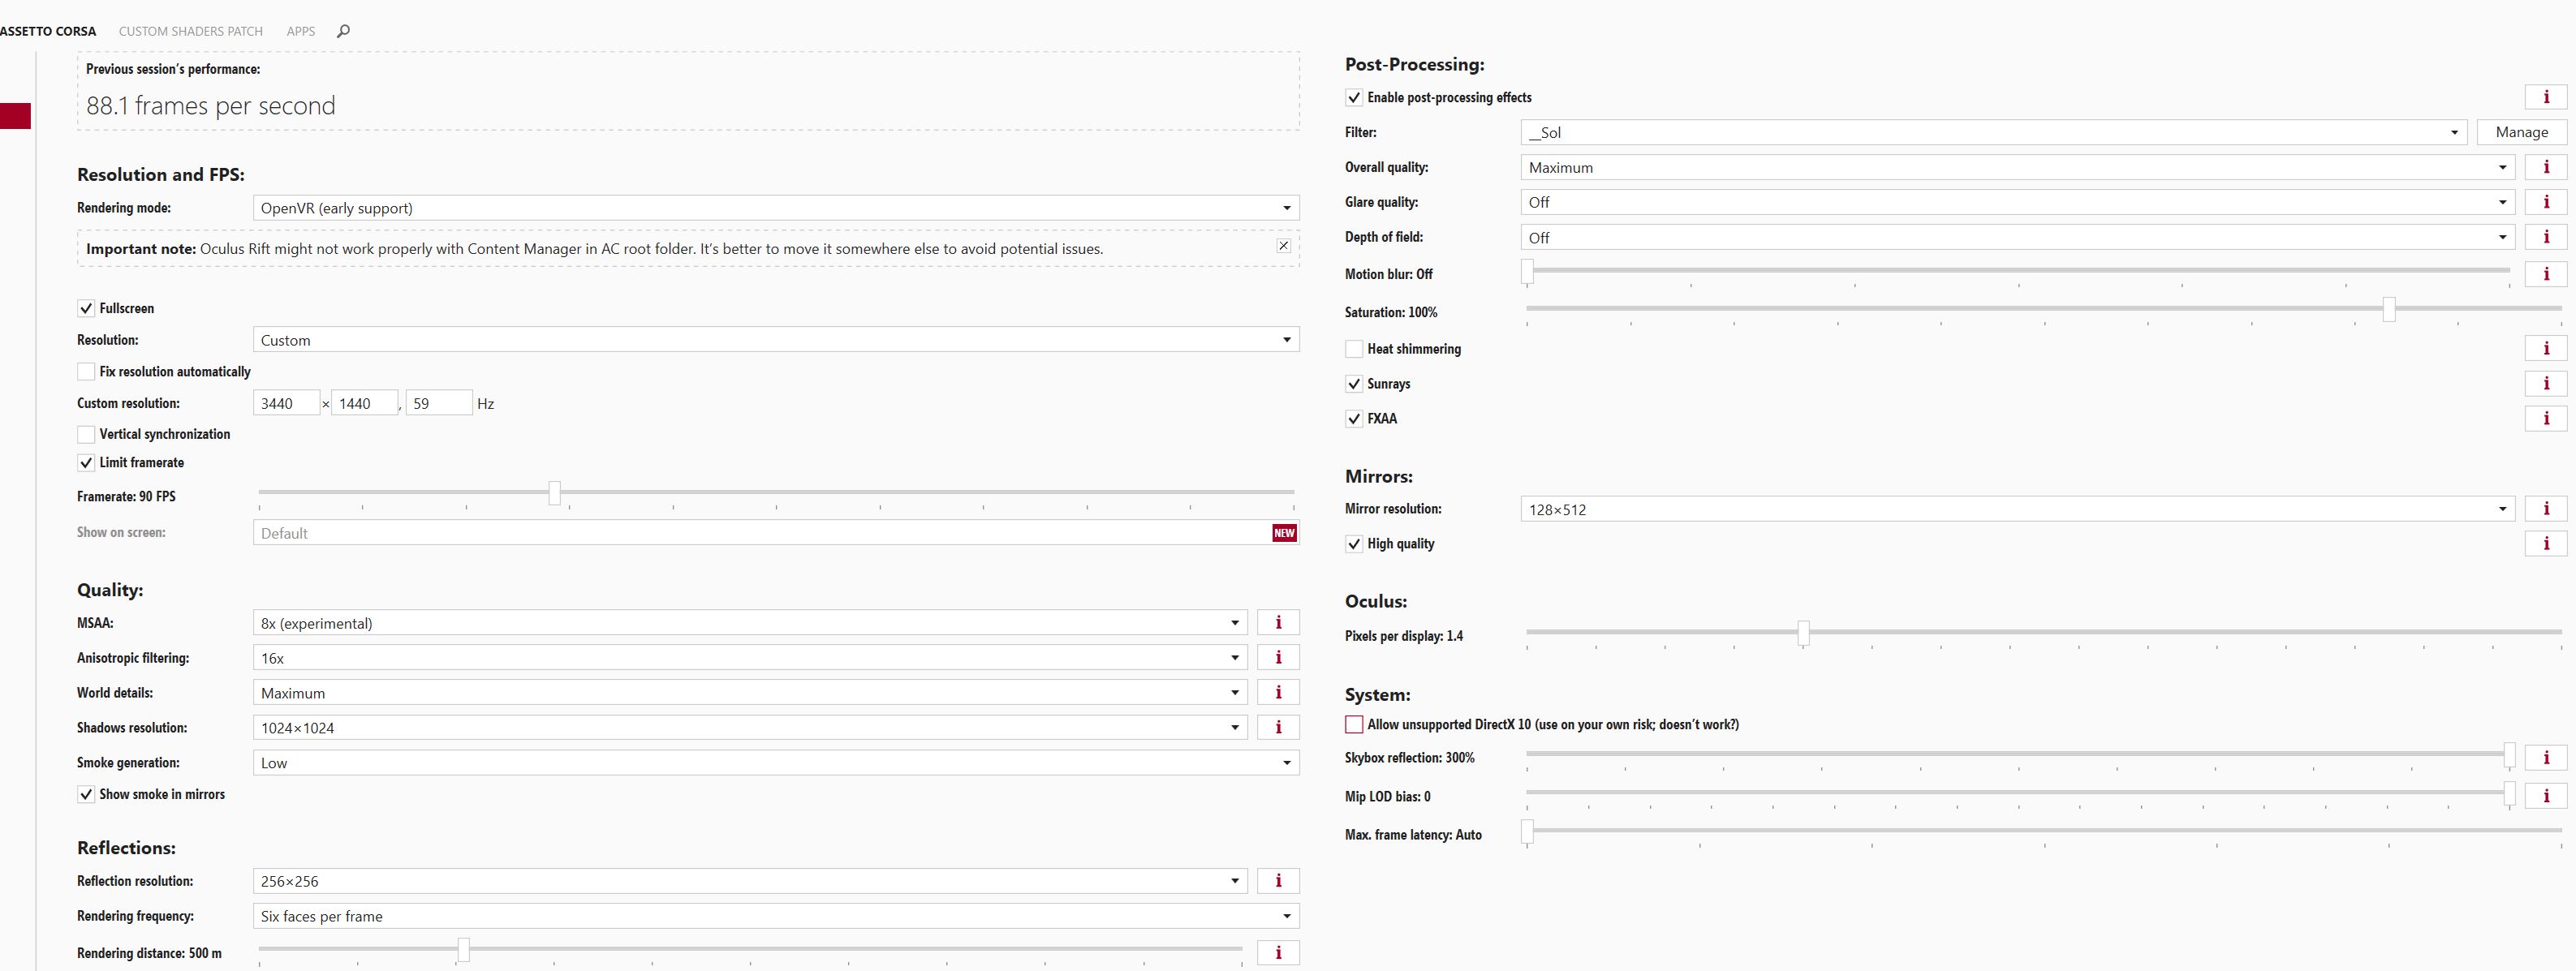Open Shadows resolution dropdown
Viewport: 2576px width, 971px height.
click(x=750, y=728)
